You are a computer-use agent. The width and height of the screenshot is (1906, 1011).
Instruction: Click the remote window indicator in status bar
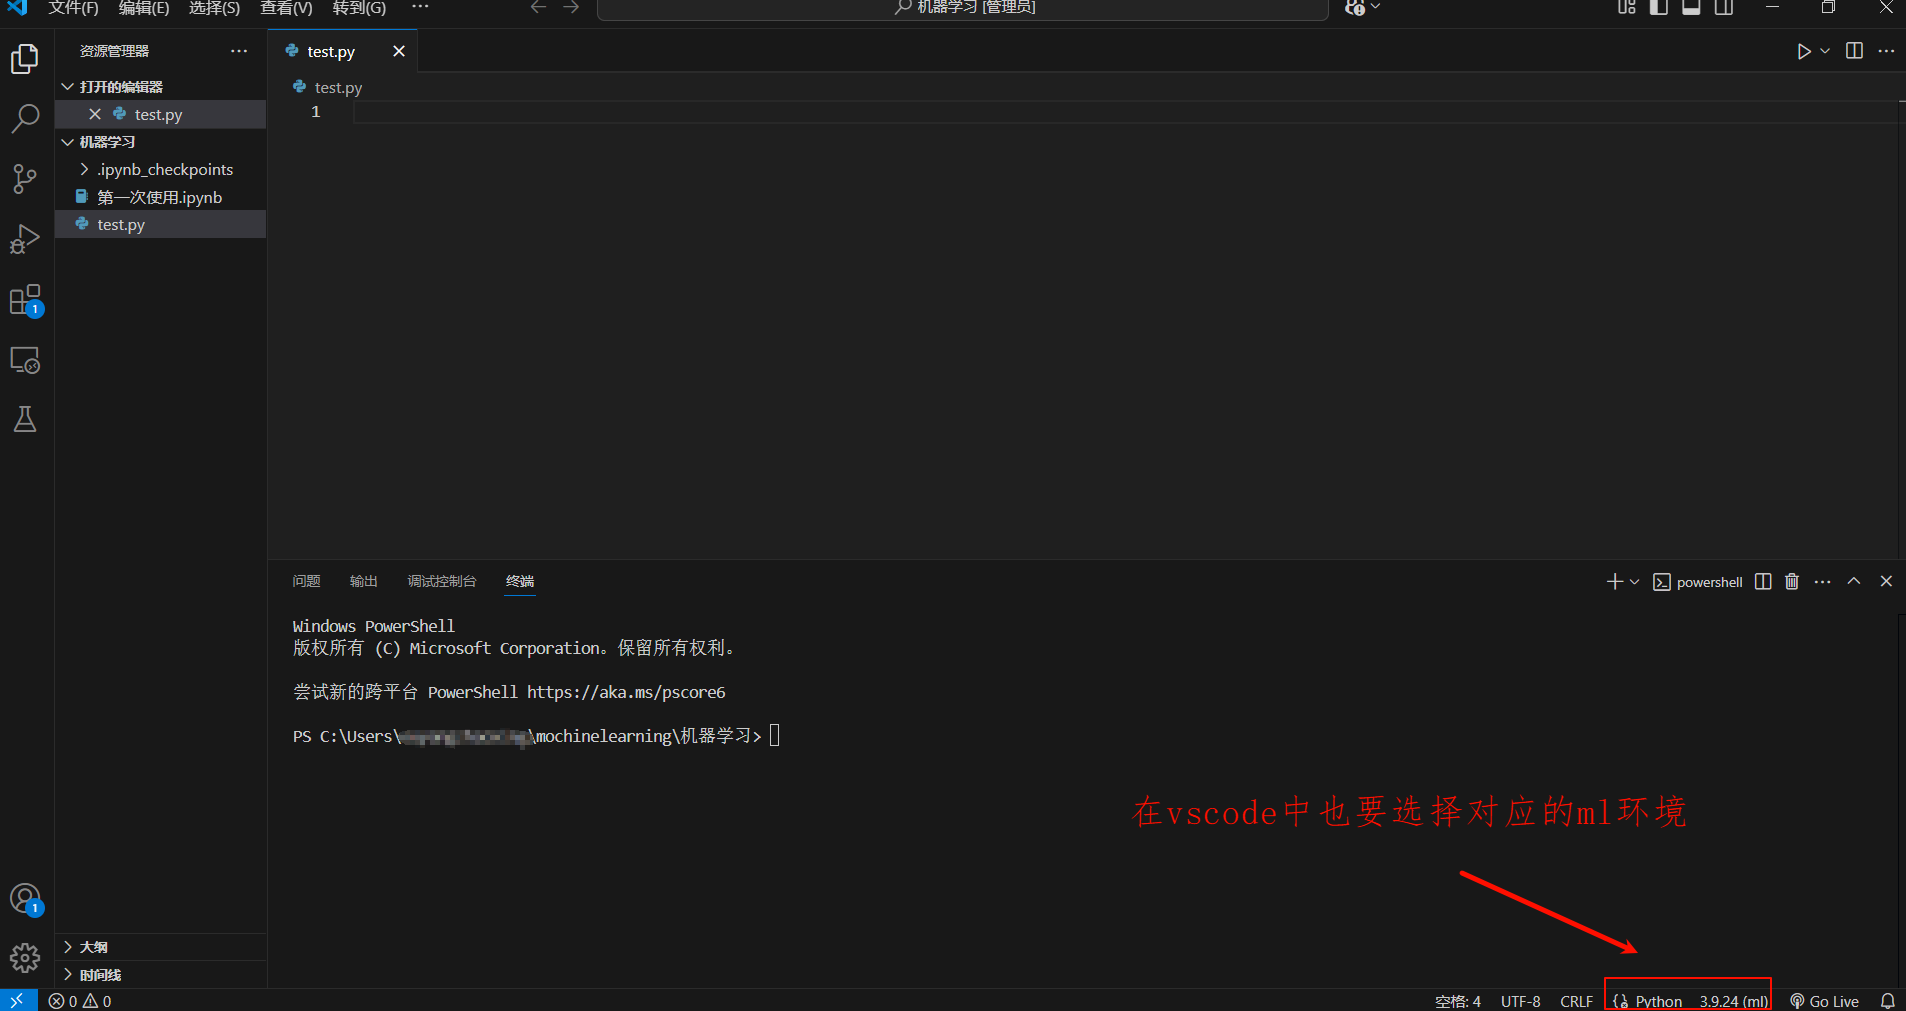17,1001
